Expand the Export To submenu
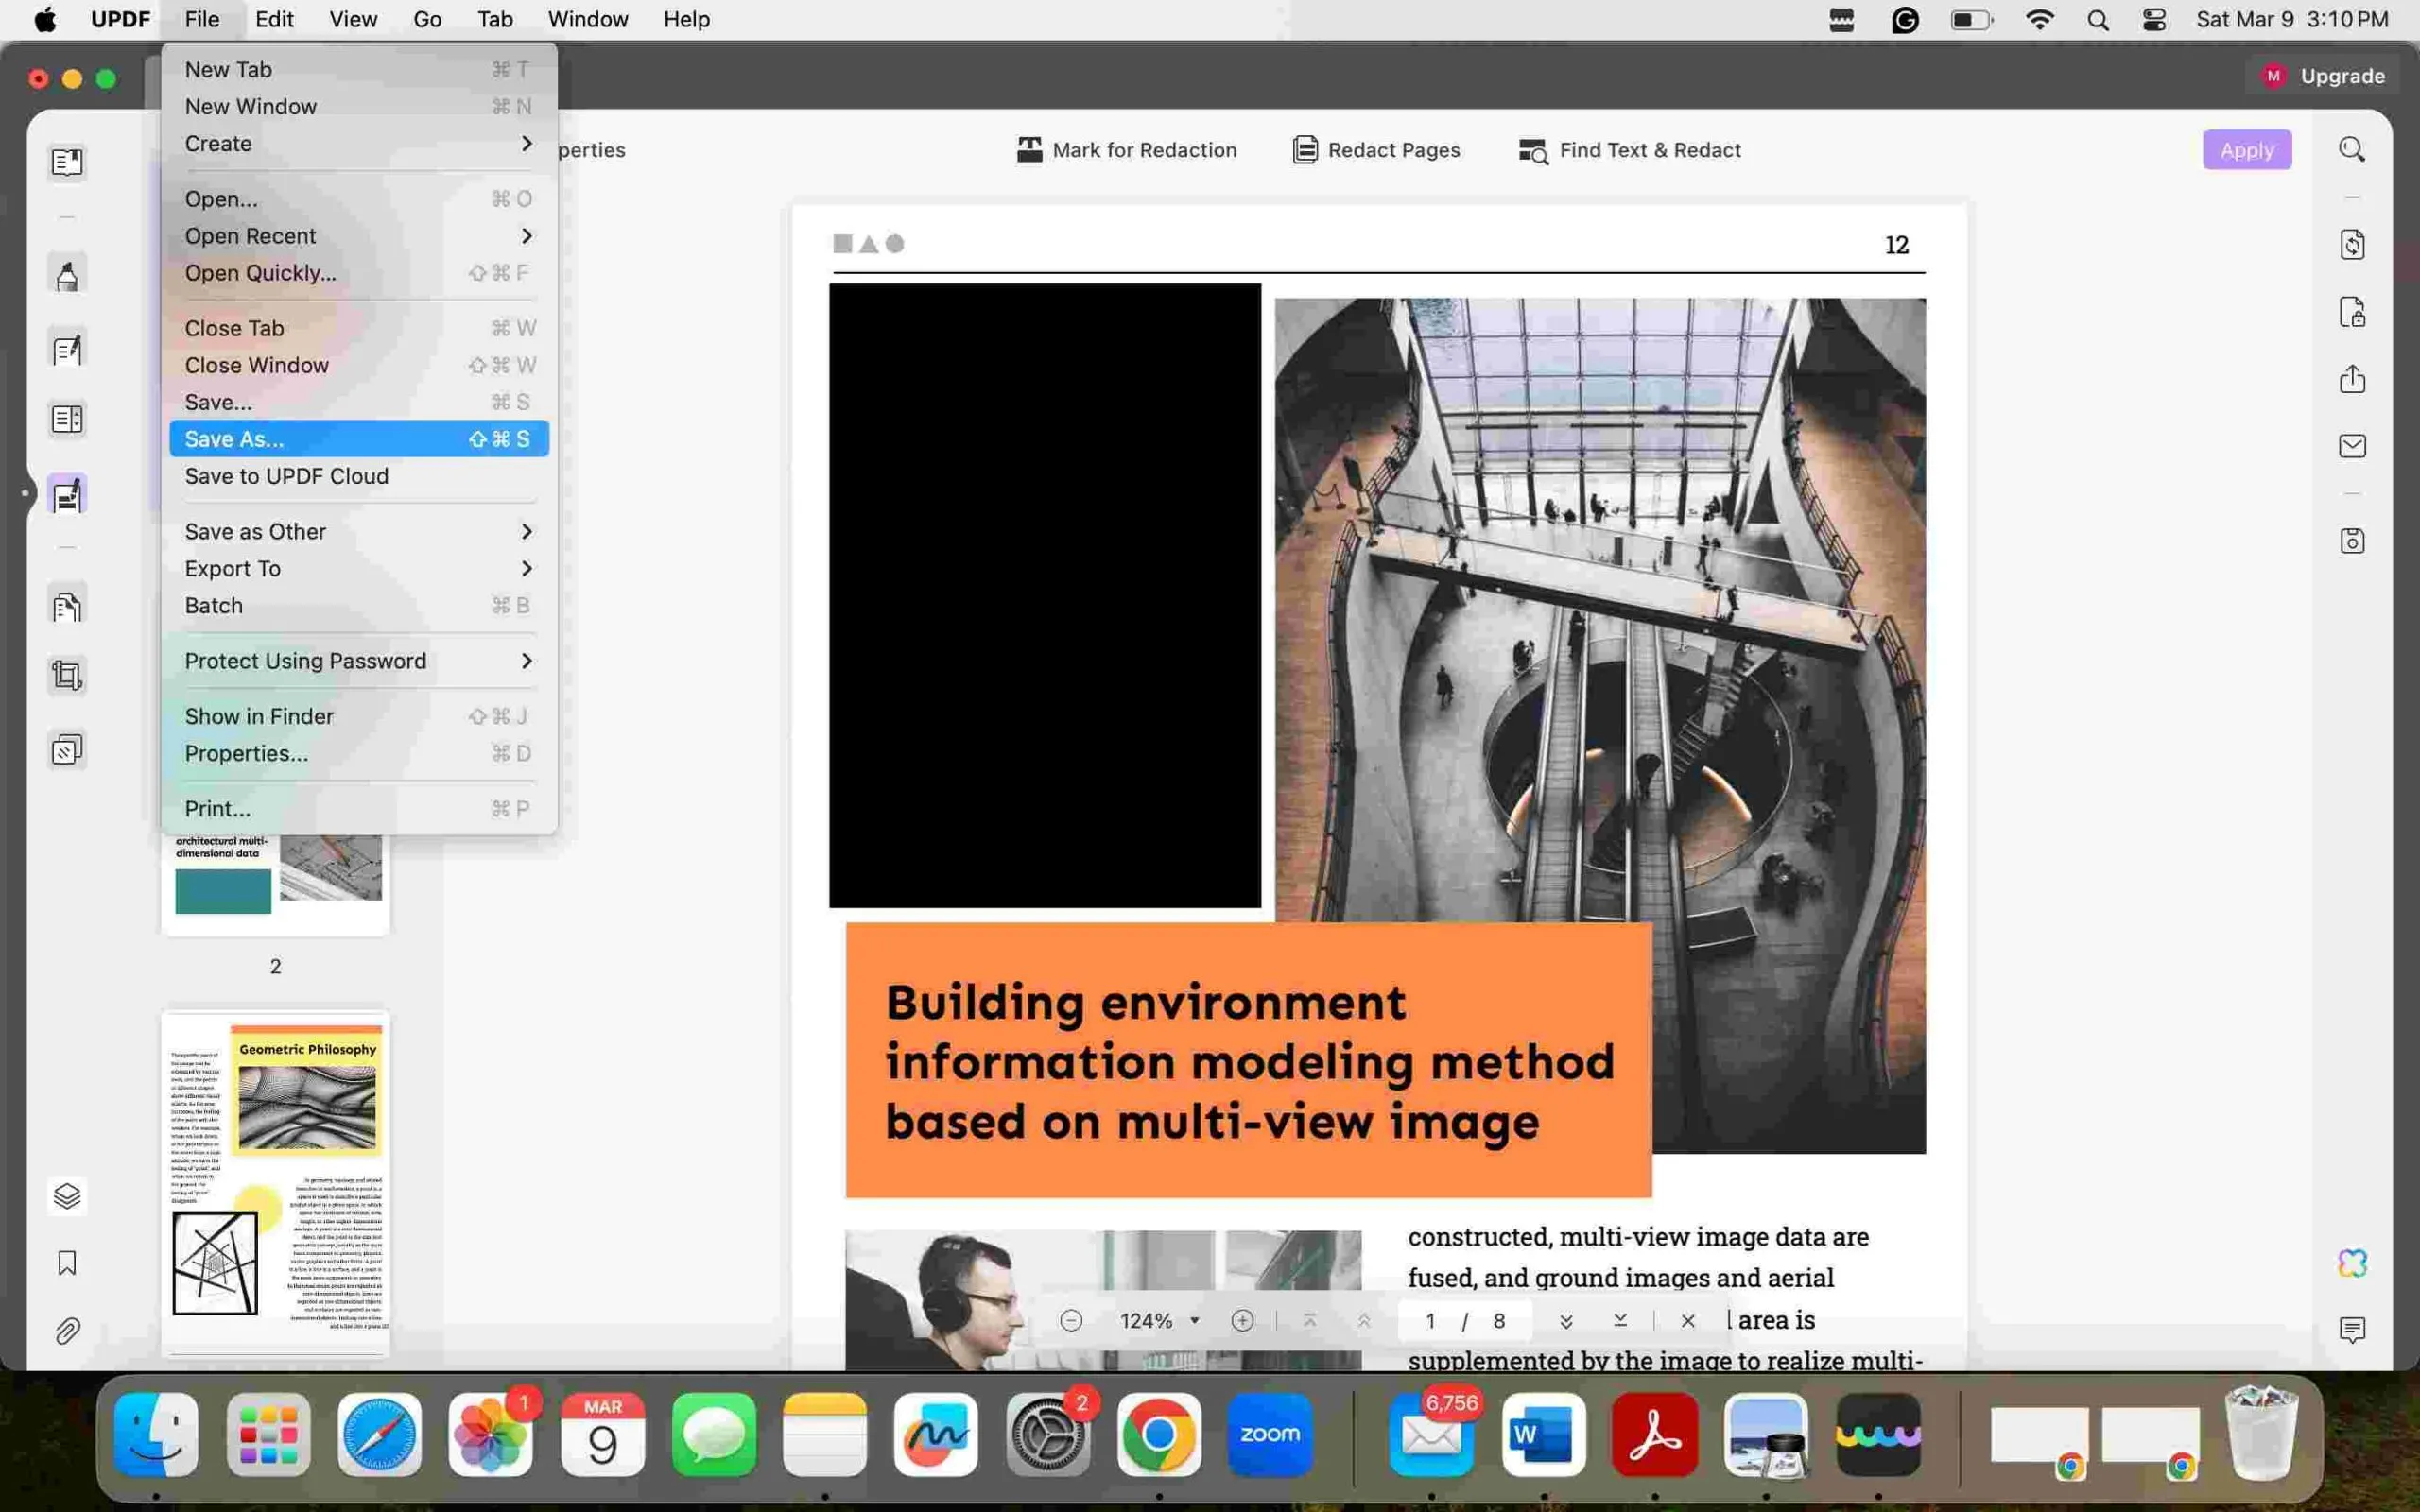 point(358,568)
